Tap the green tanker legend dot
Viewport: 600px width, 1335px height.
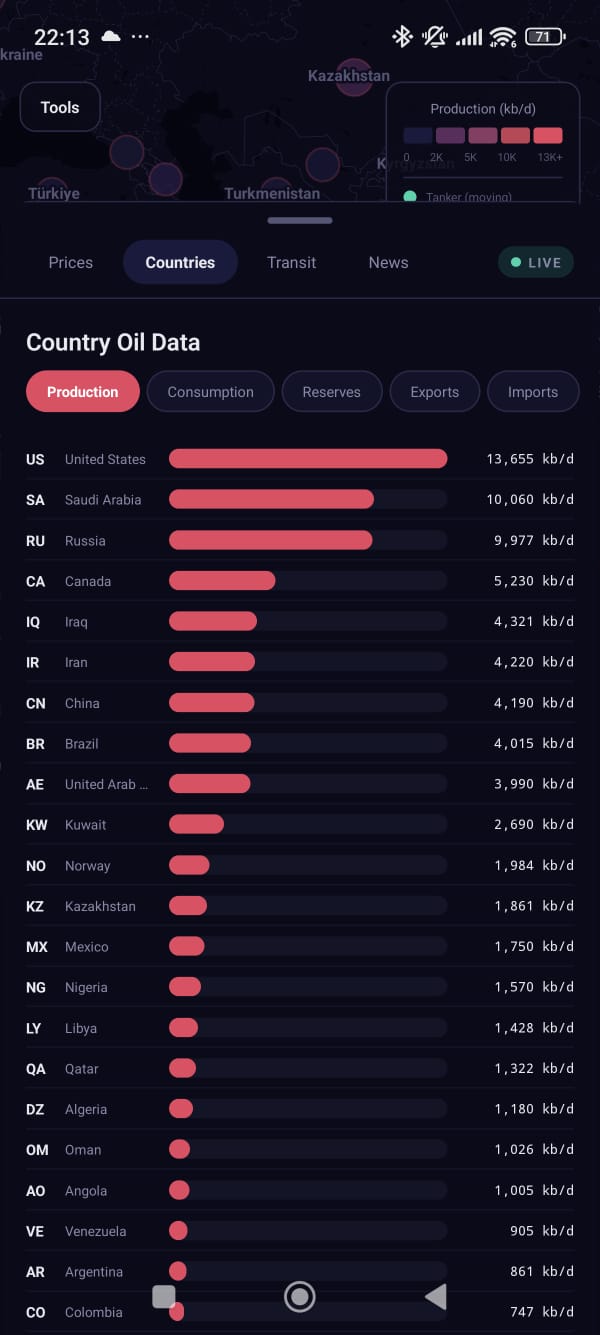[410, 197]
